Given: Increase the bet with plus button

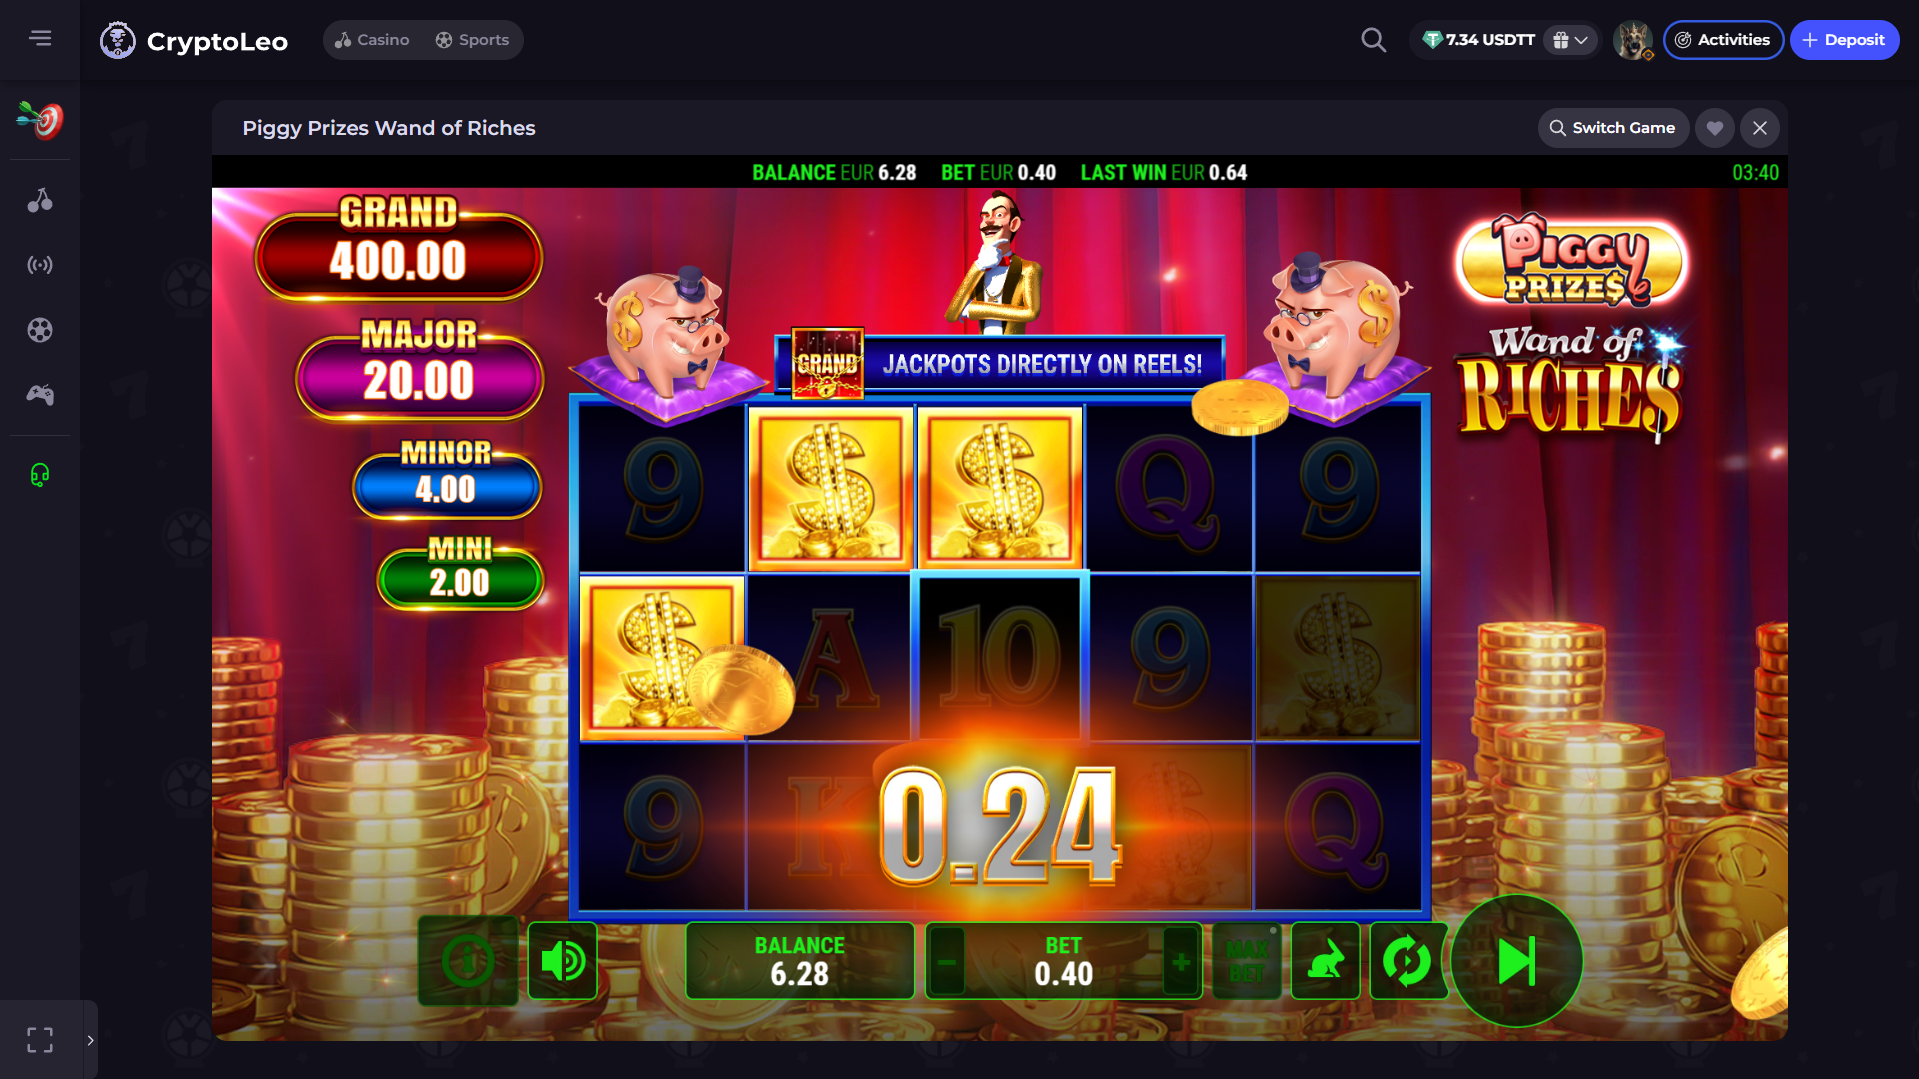Looking at the screenshot, I should (x=1181, y=962).
